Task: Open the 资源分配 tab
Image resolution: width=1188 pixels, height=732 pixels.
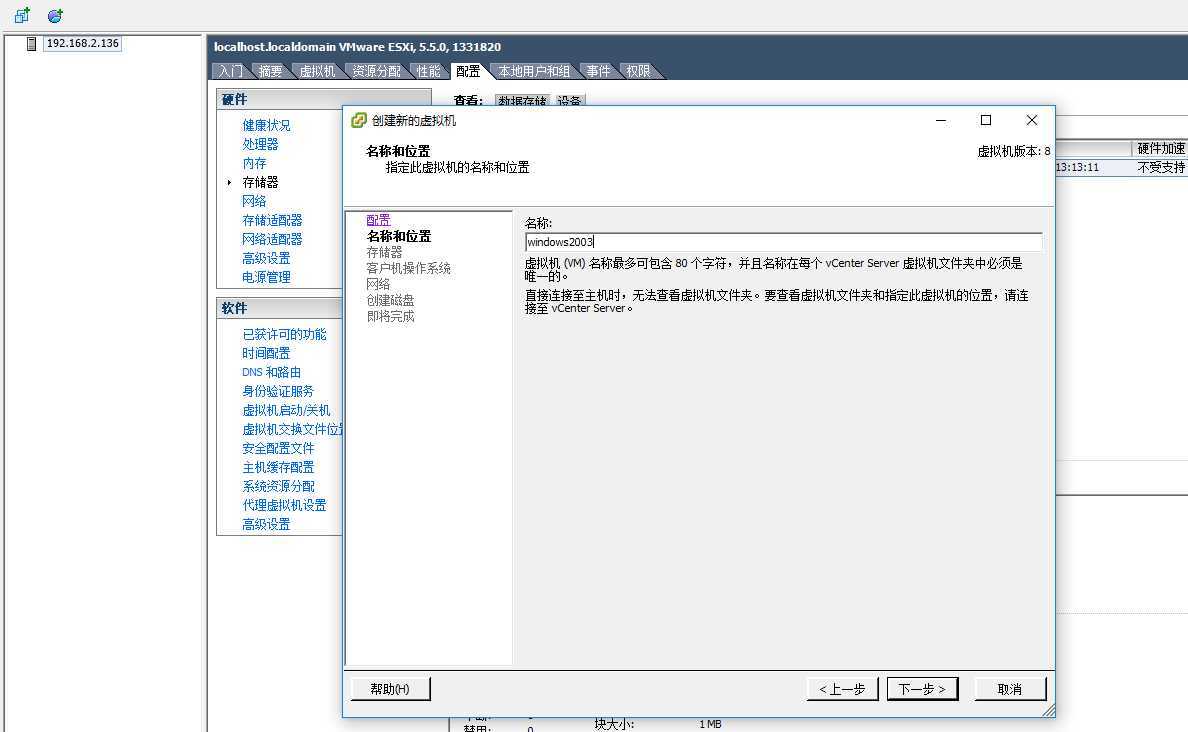Action: (x=377, y=71)
